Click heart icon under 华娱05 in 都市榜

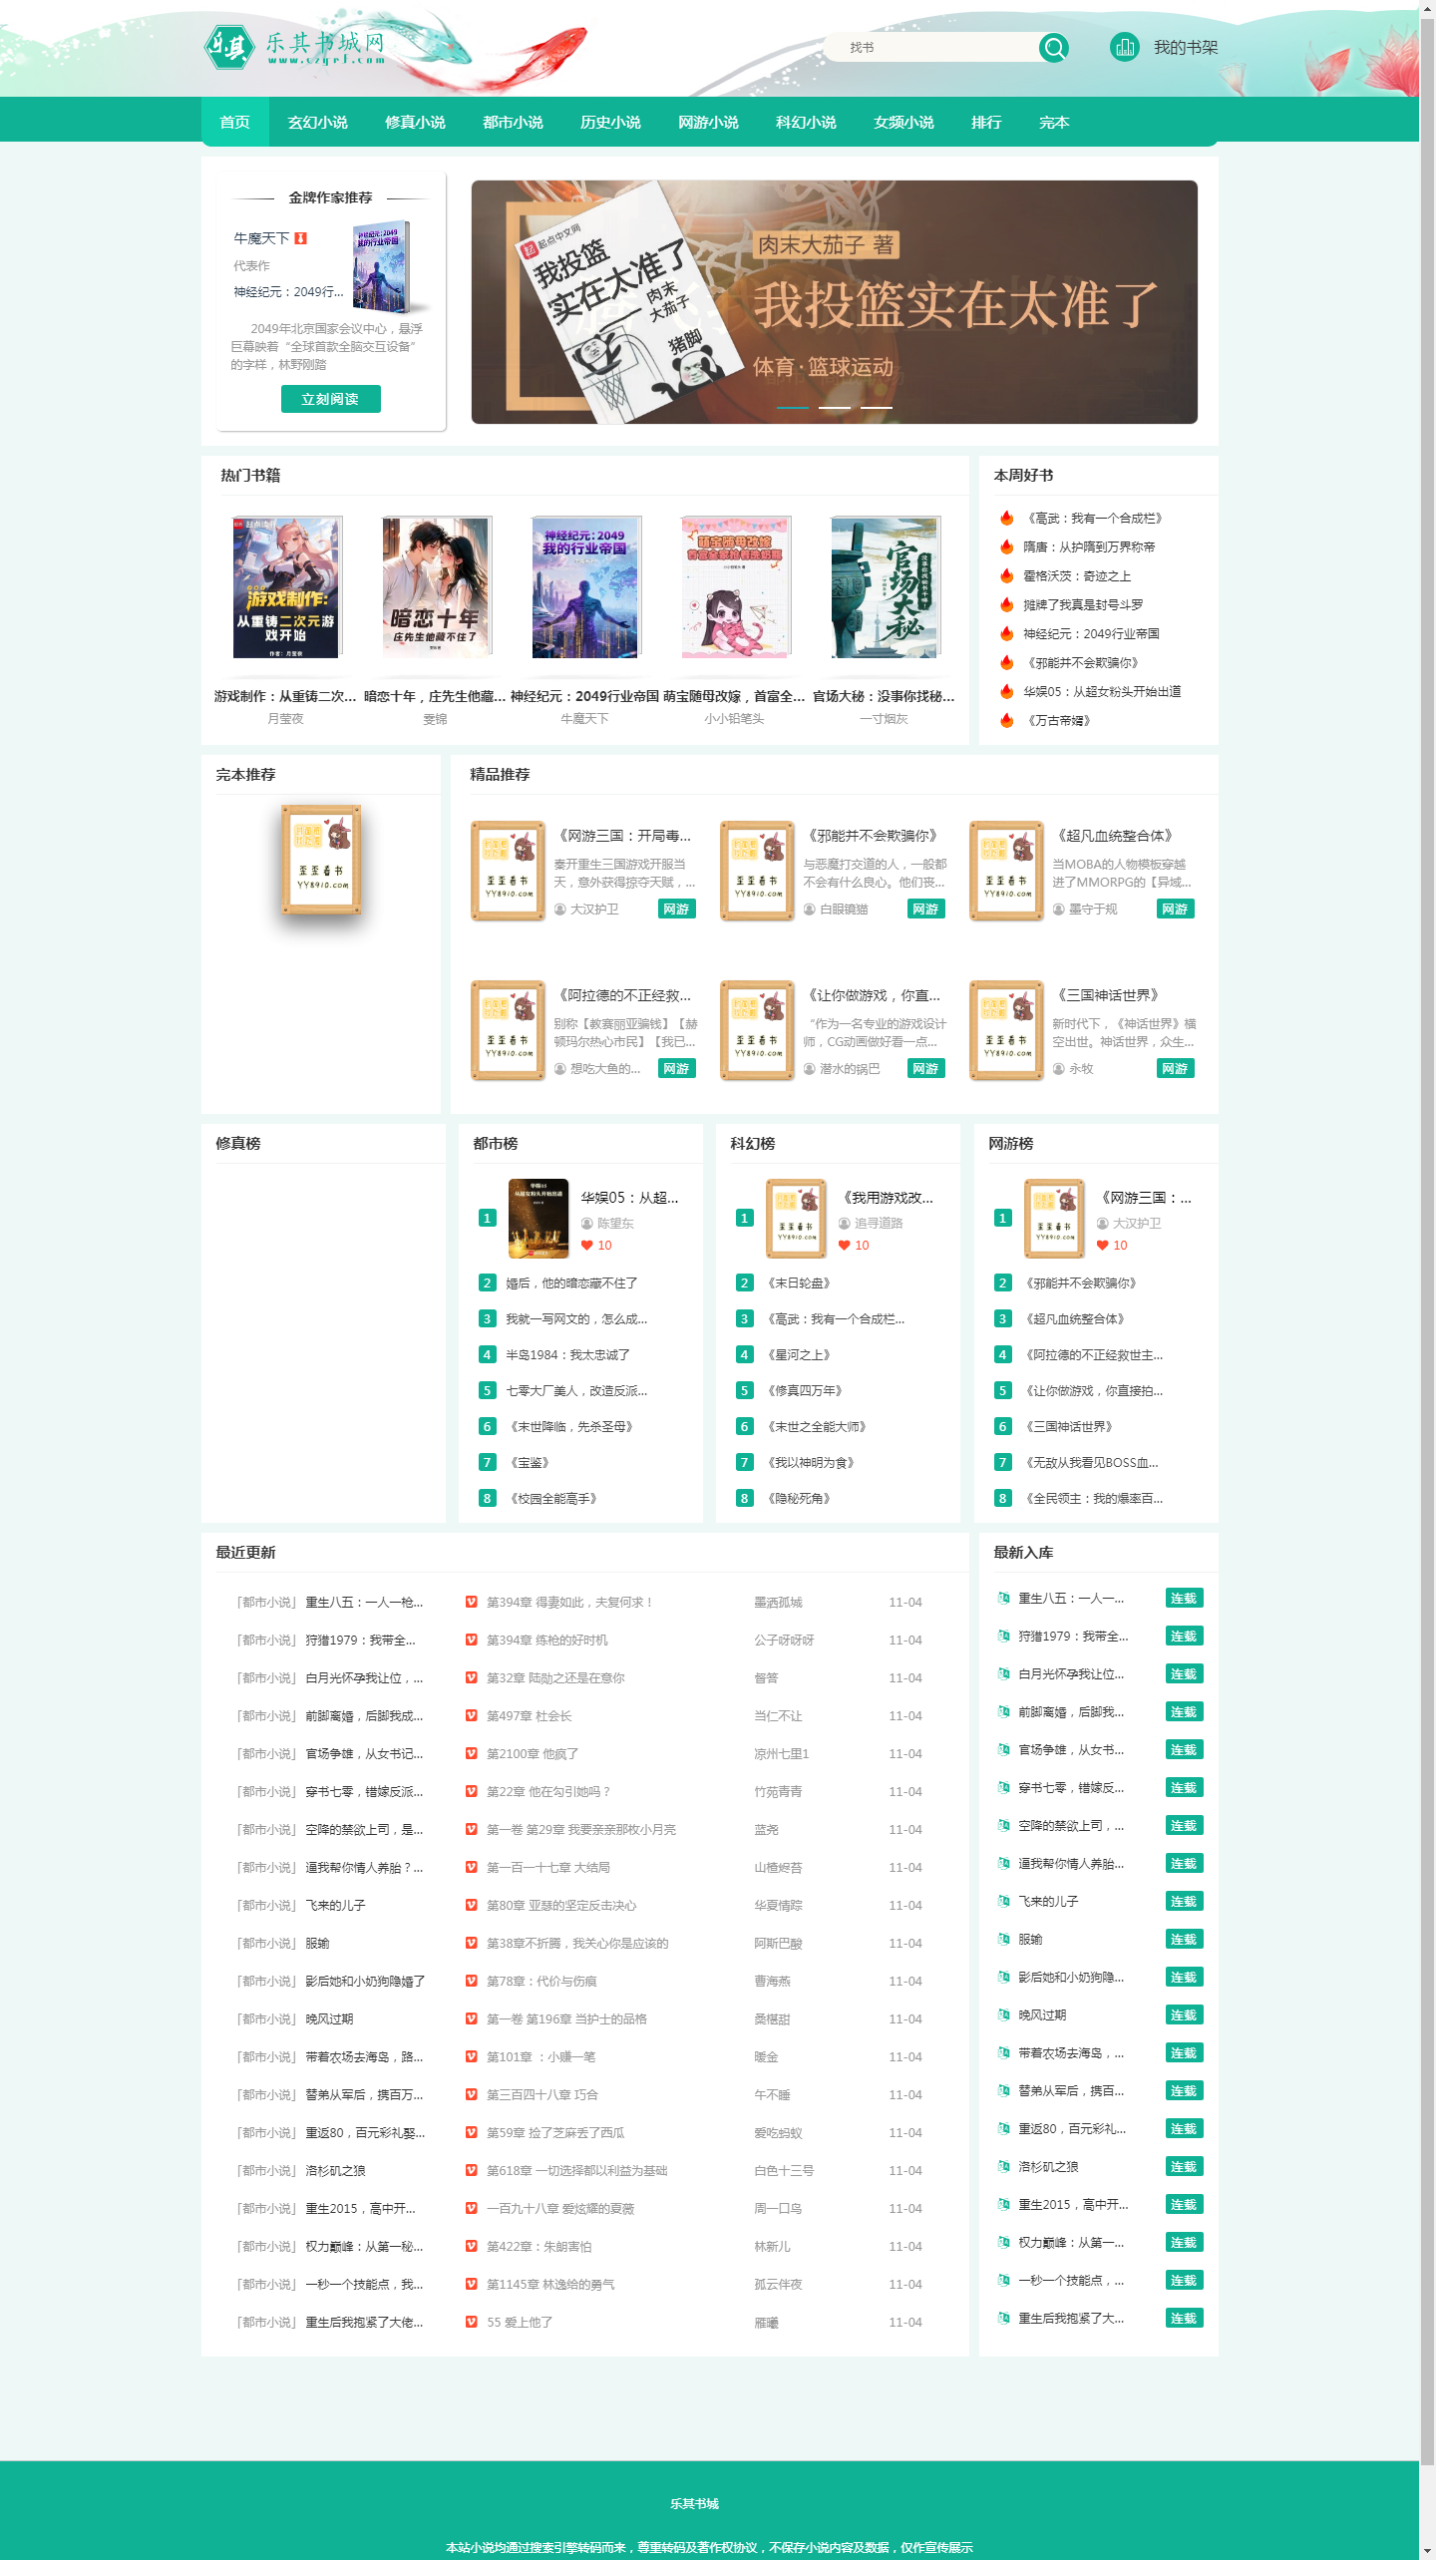[x=587, y=1245]
